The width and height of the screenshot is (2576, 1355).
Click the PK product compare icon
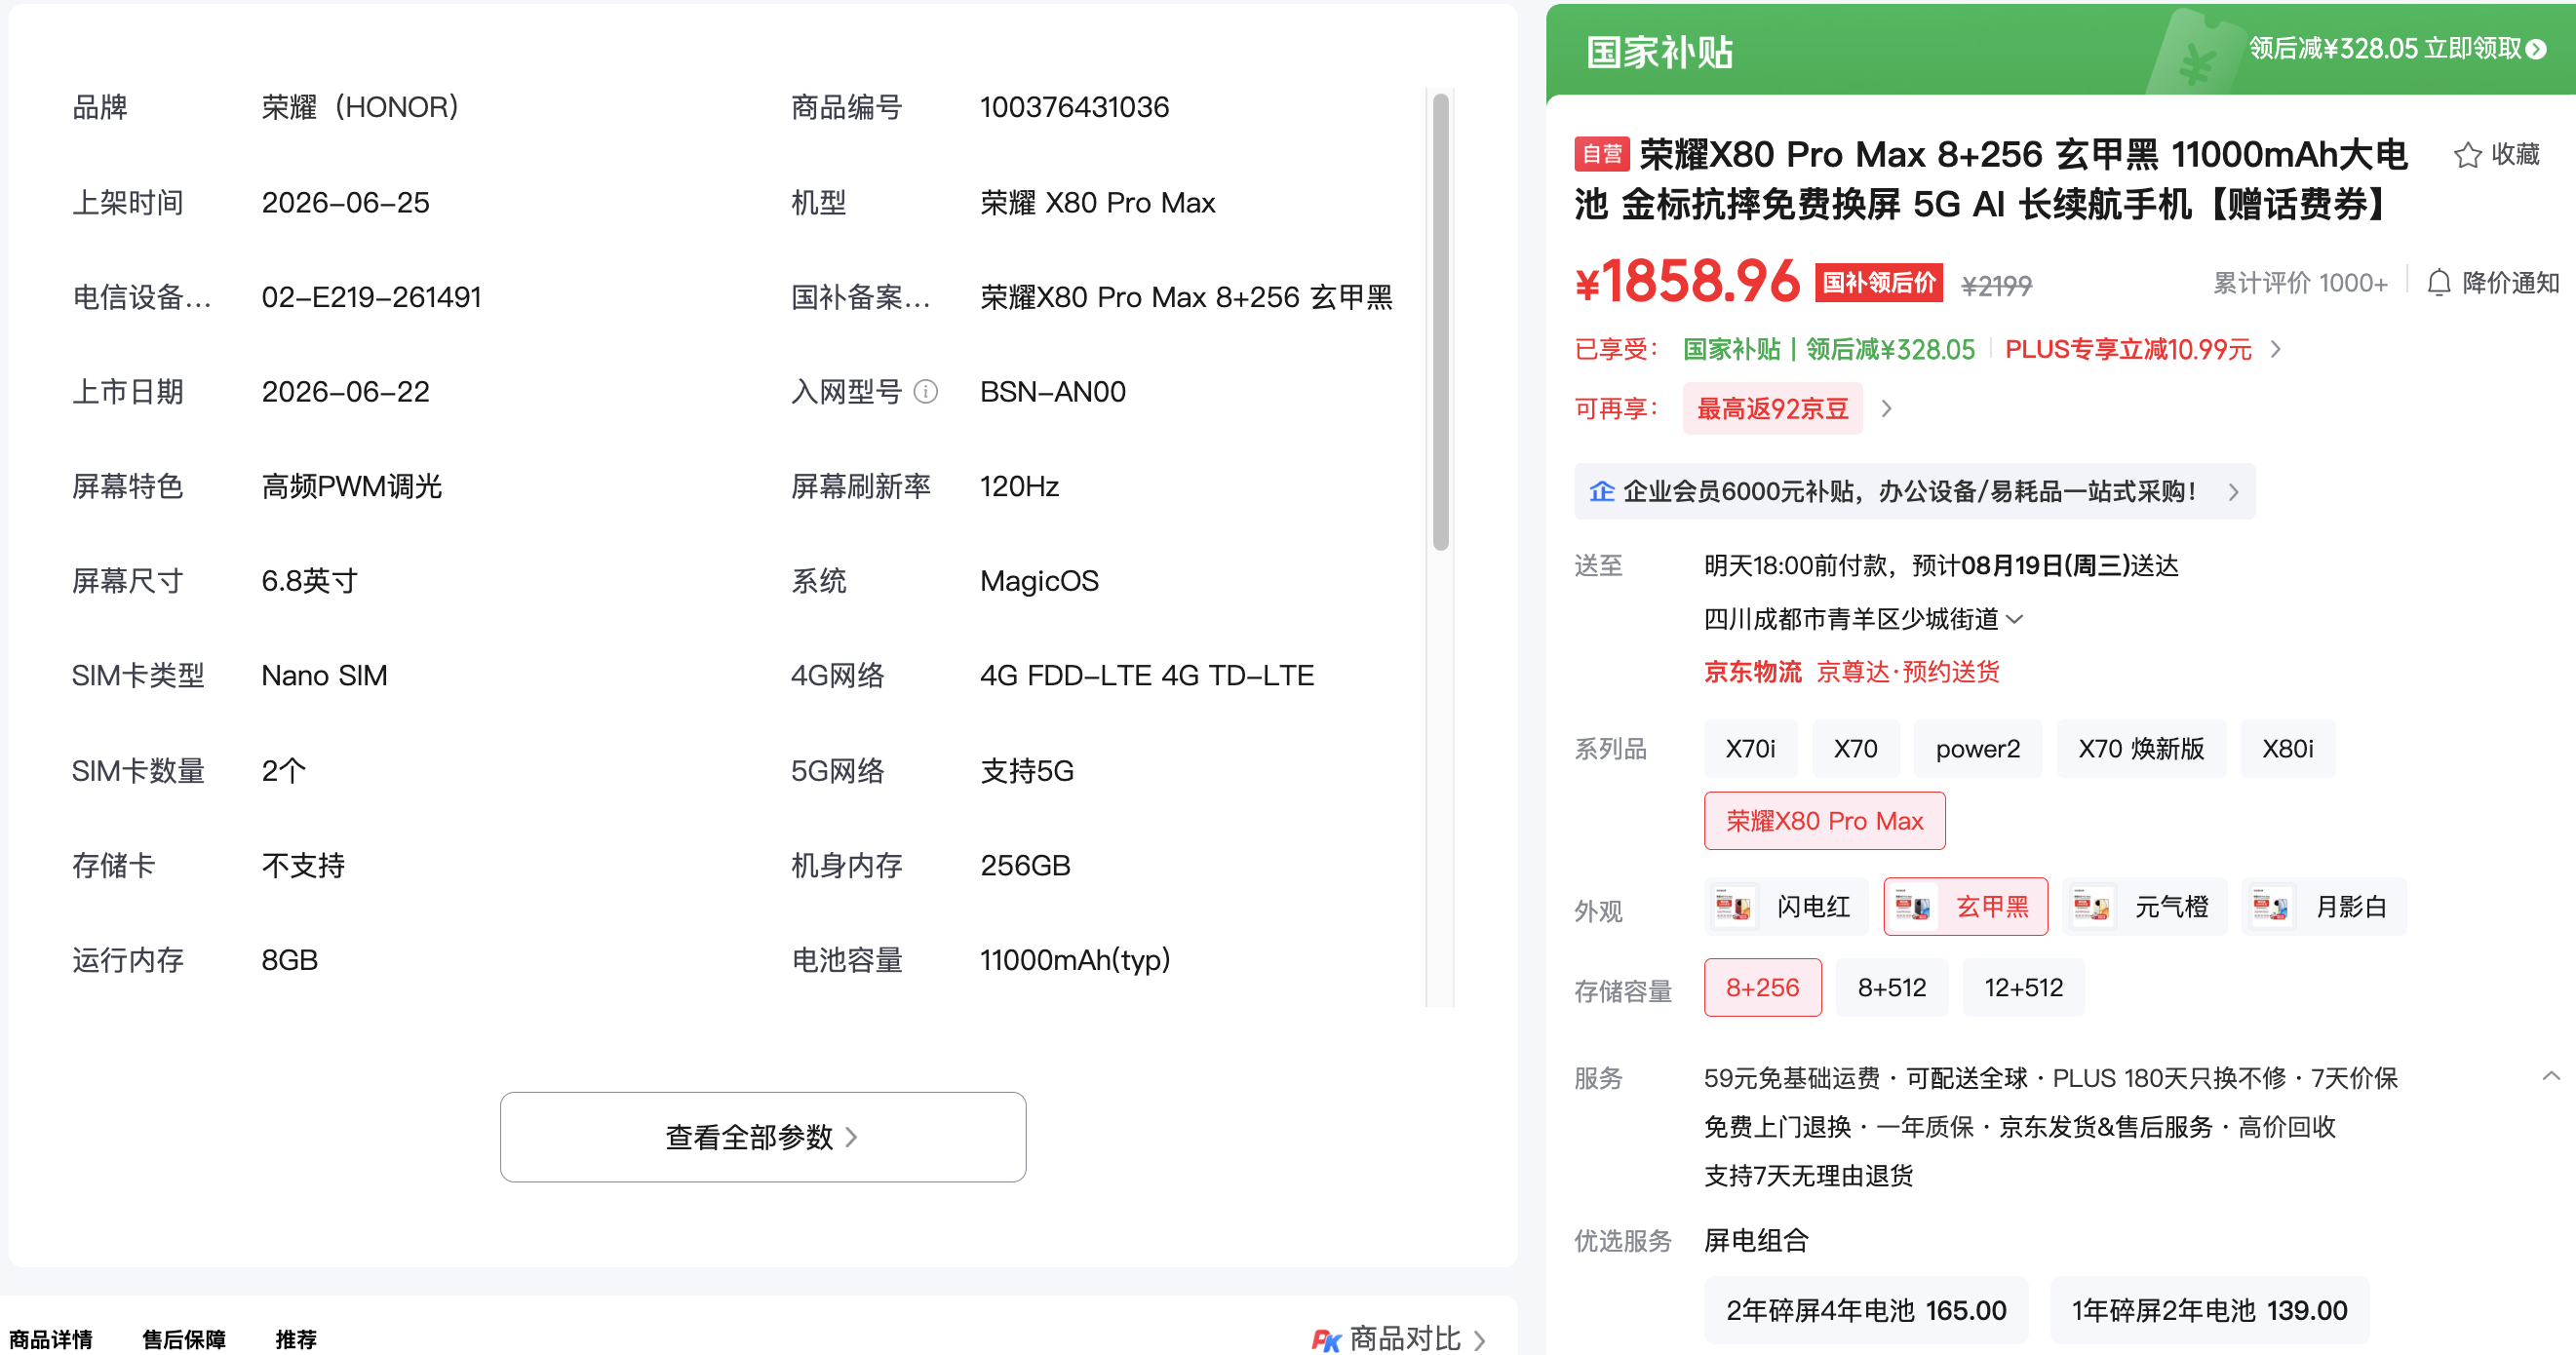(x=1325, y=1340)
